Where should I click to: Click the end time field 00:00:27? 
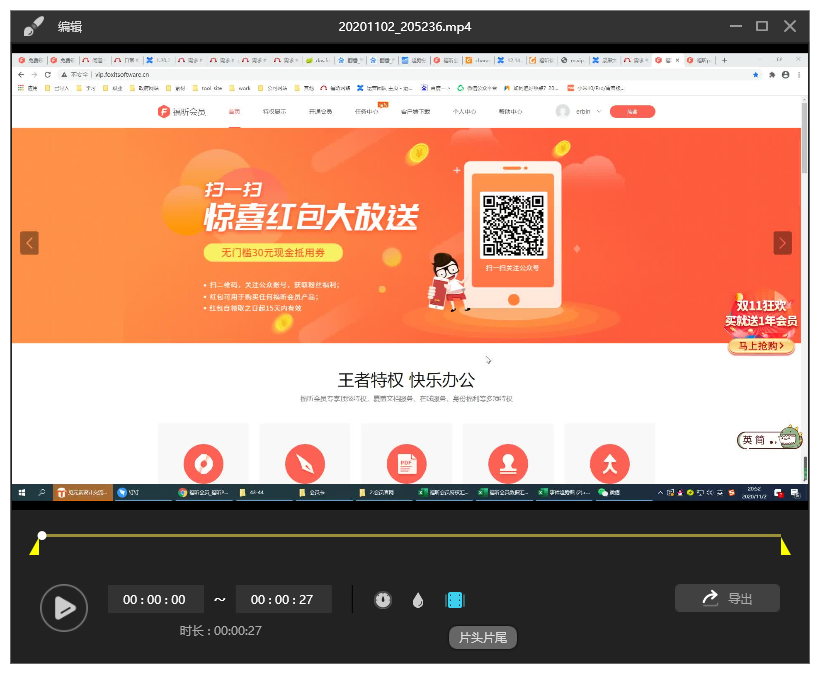[282, 600]
